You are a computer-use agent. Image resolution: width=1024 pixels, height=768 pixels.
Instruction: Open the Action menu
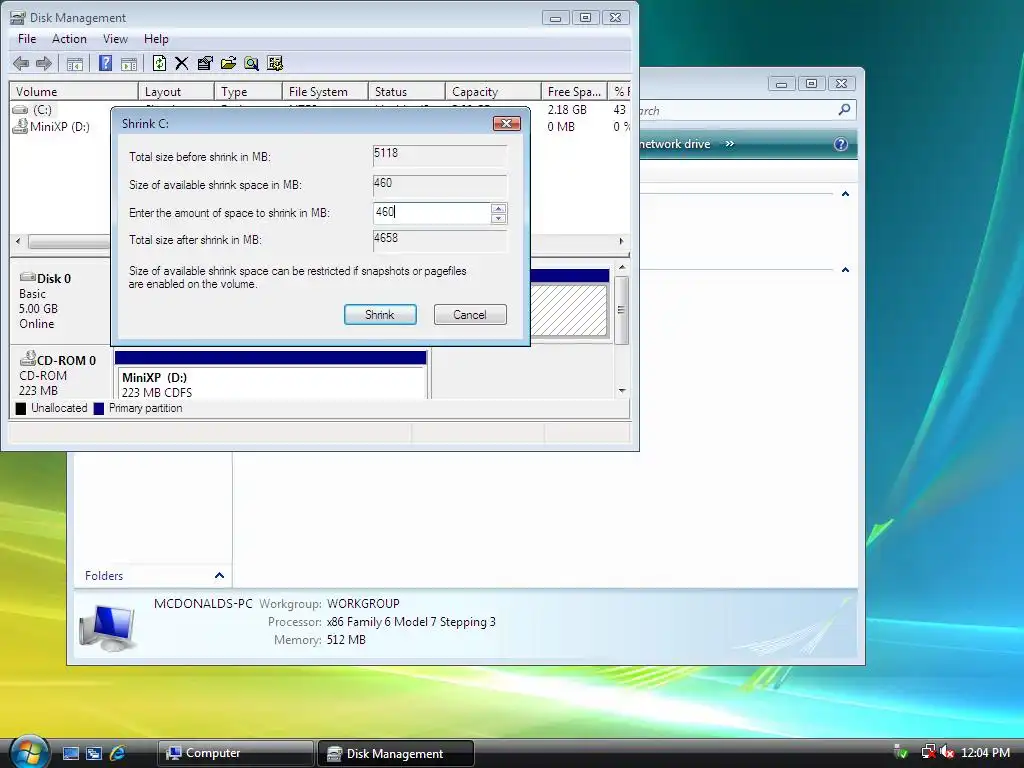tap(69, 39)
